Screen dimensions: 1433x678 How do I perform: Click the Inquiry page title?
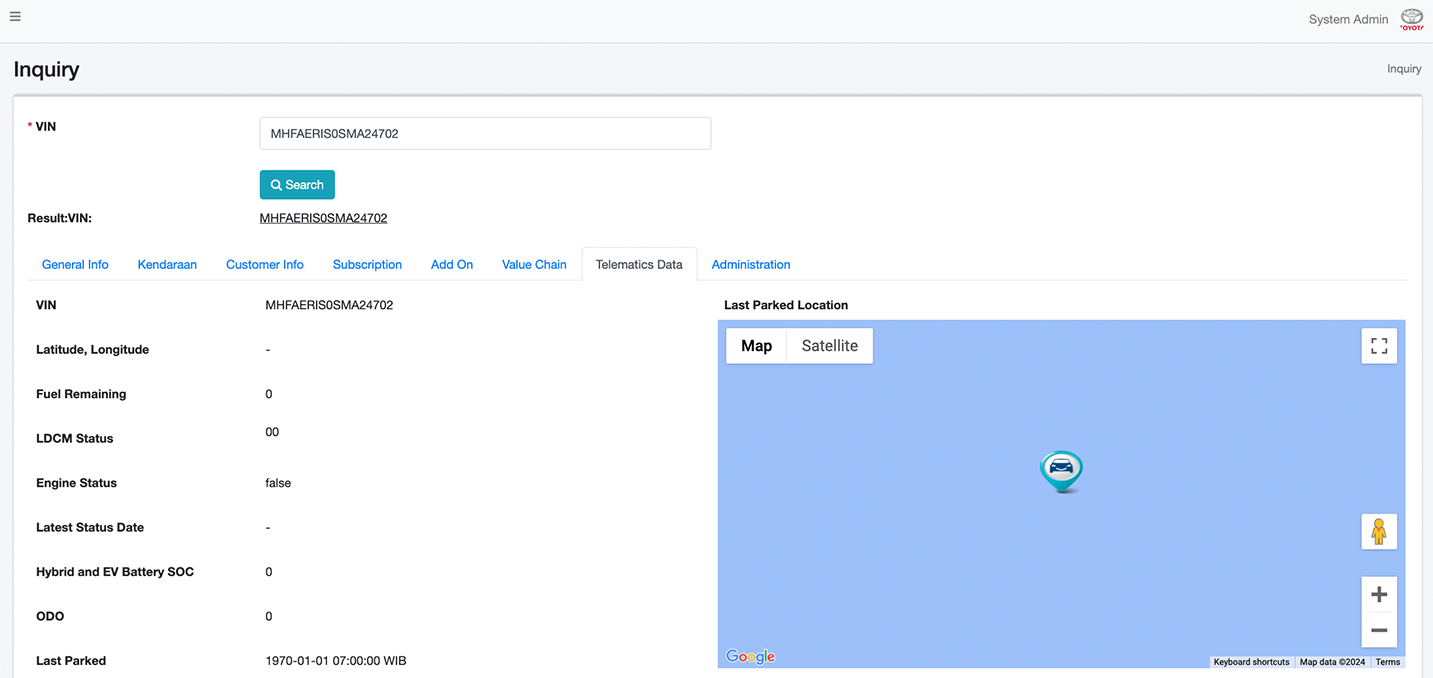coord(46,70)
